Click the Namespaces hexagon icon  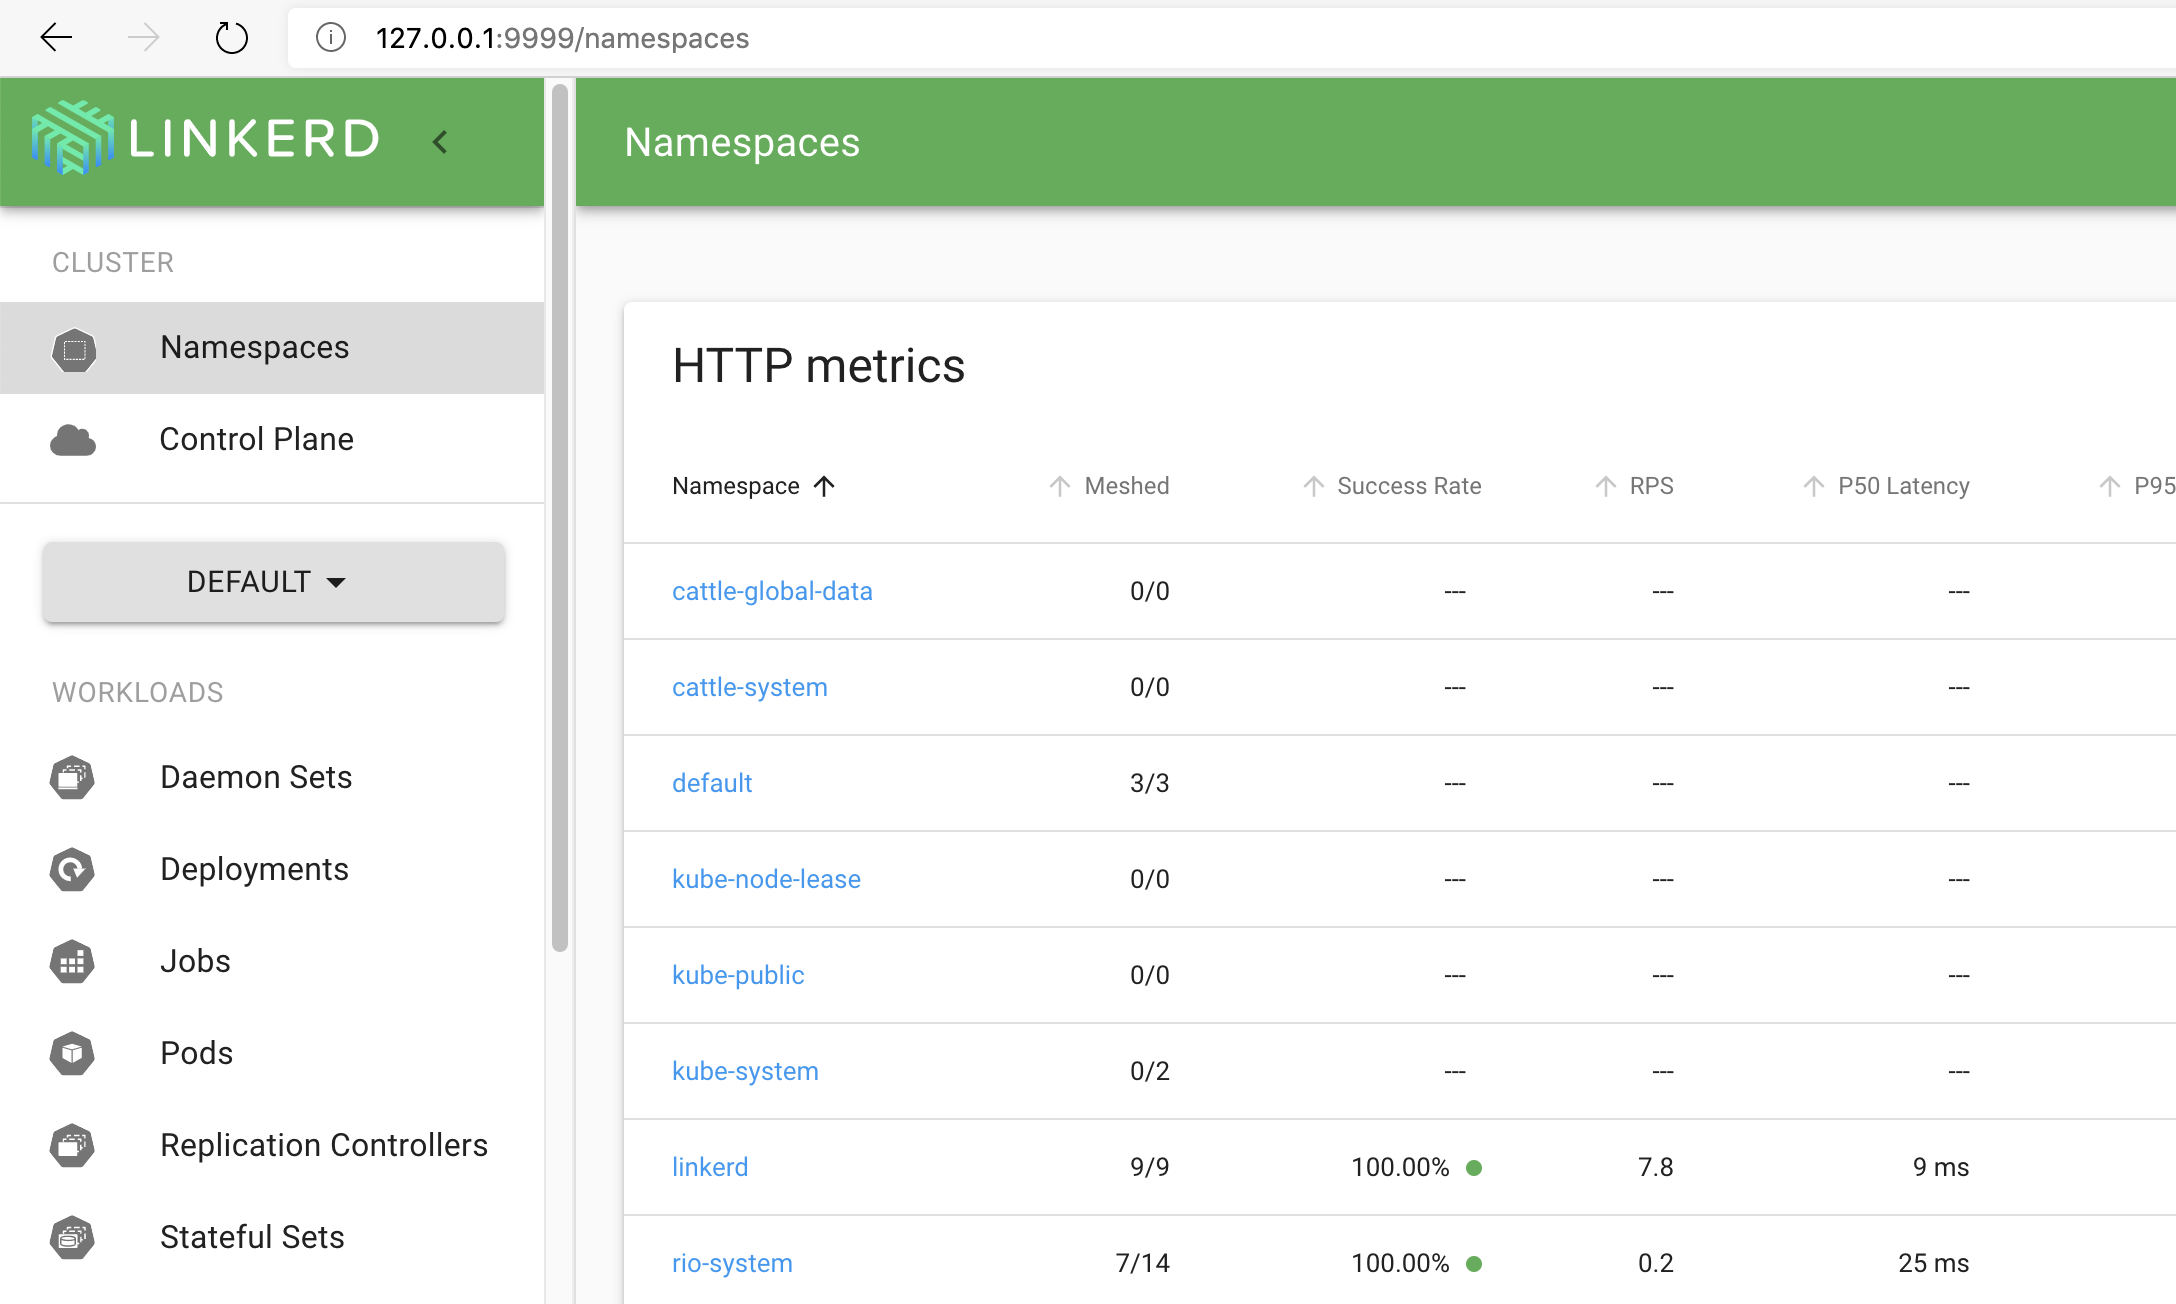(x=74, y=350)
